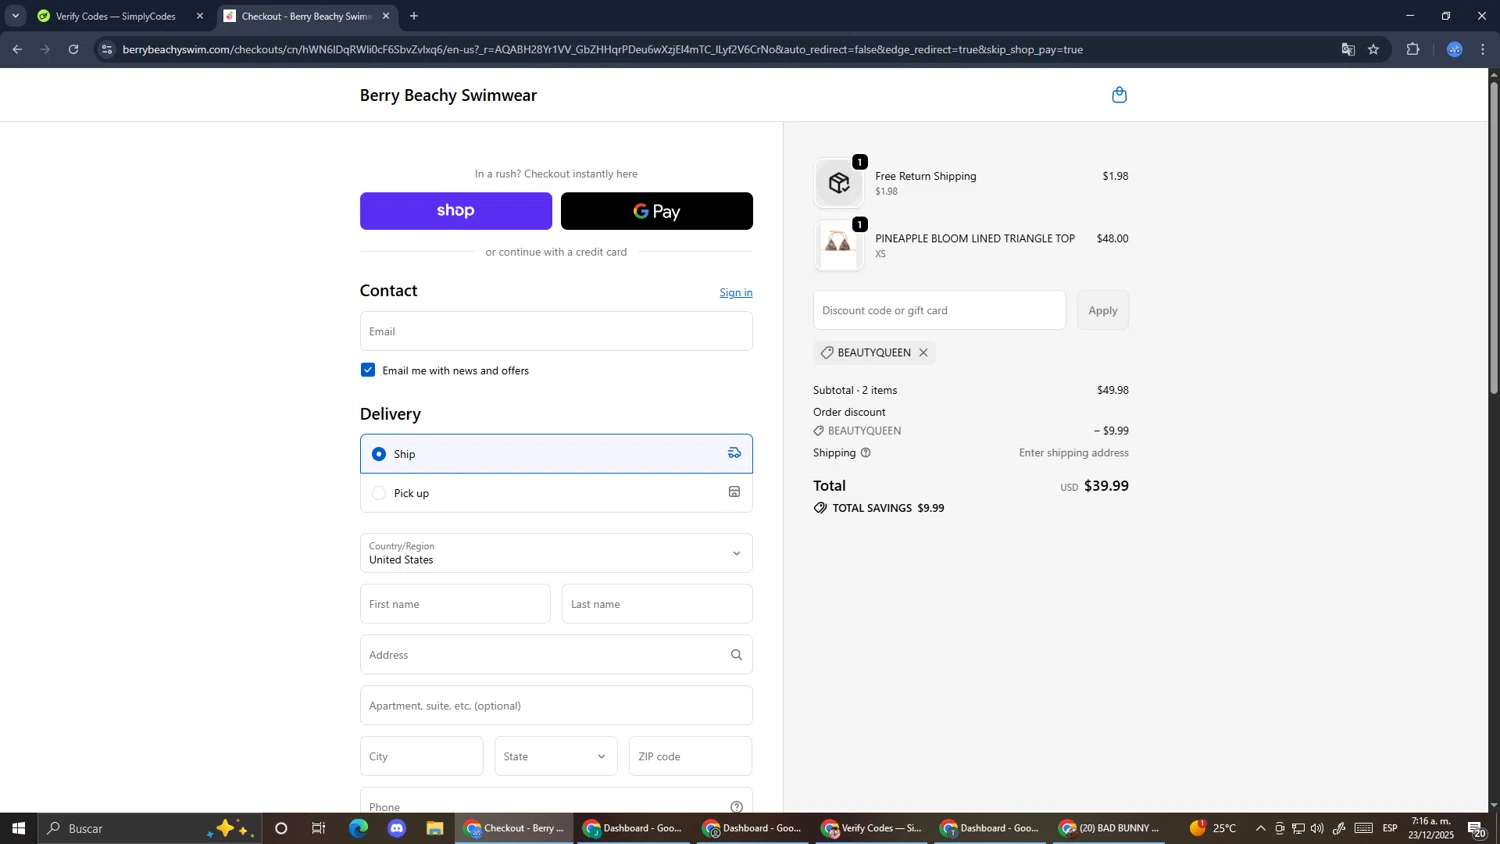The image size is (1500, 844).
Task: Focus the Email input field
Action: click(556, 331)
